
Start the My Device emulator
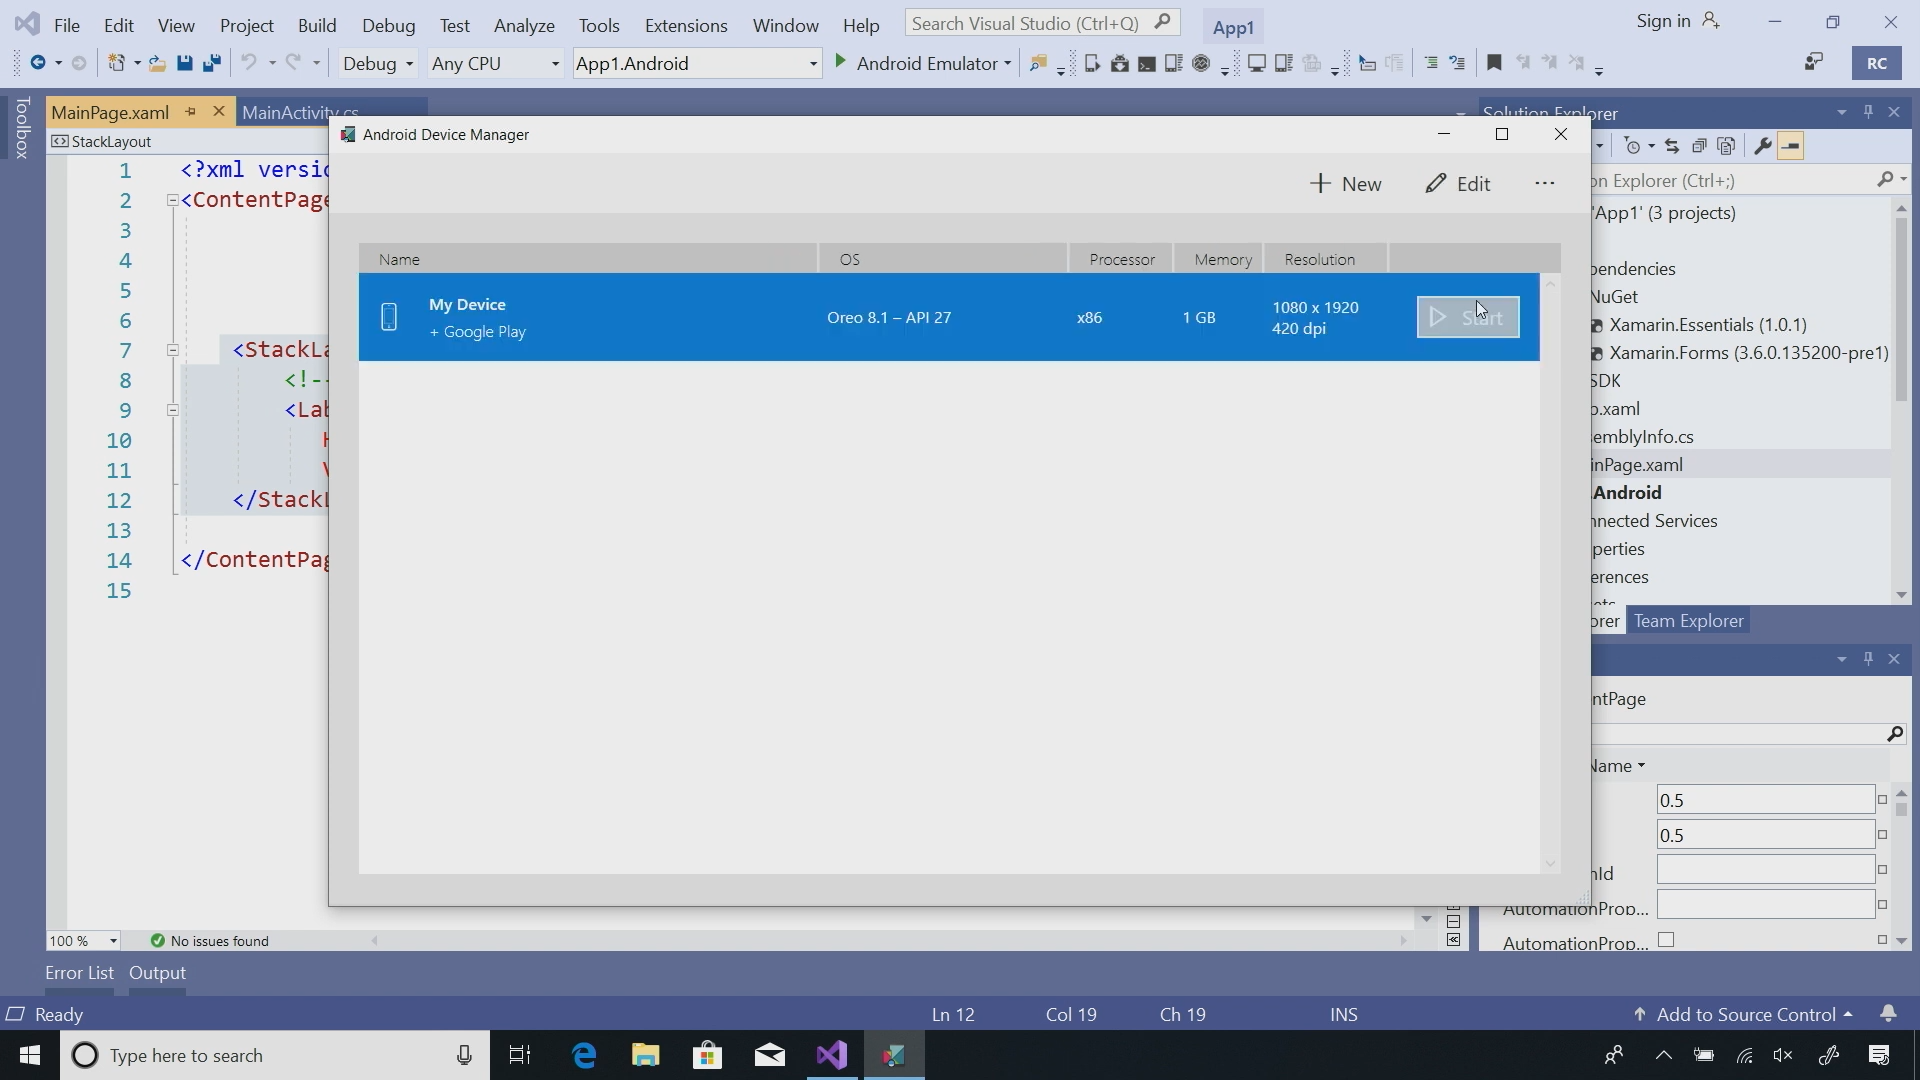1467,317
